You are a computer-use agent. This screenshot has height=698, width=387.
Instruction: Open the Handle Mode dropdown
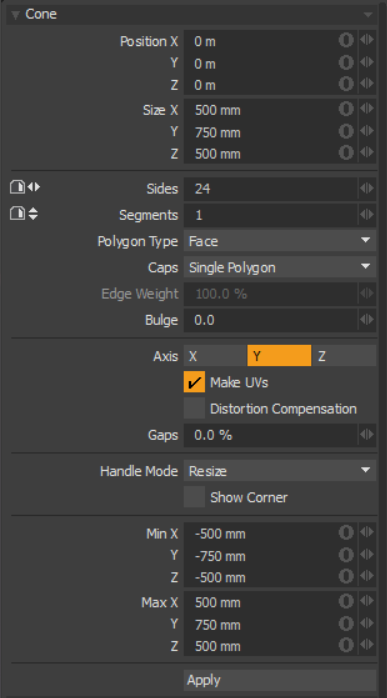[x=280, y=471]
